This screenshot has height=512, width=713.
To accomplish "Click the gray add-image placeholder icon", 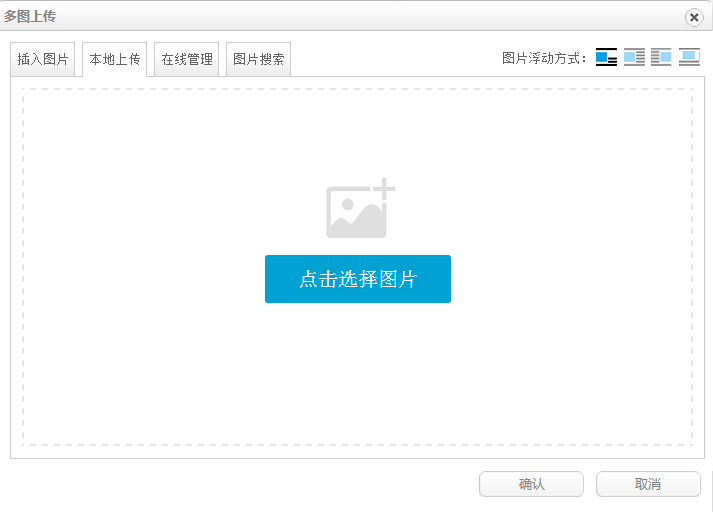I will 361,208.
